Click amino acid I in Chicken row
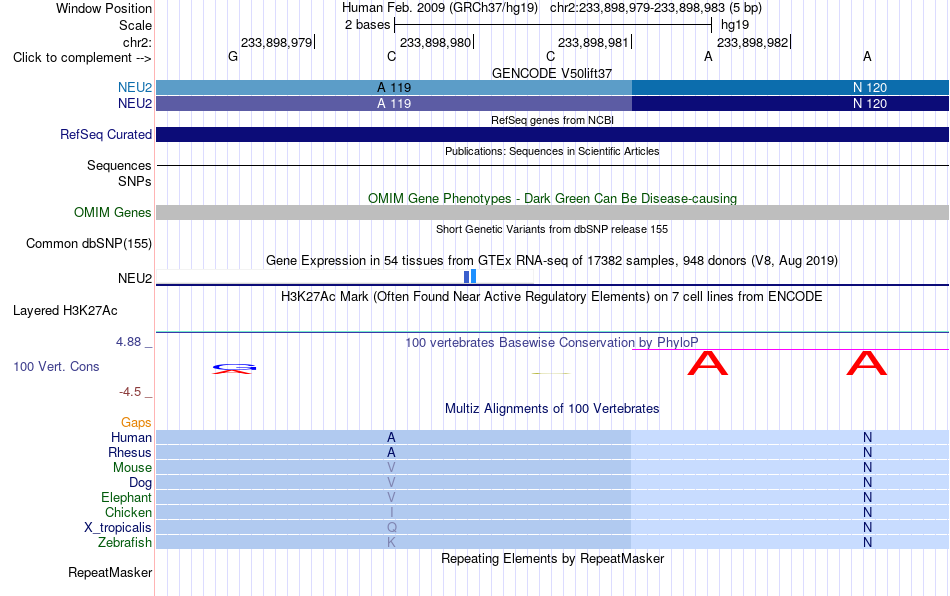Image resolution: width=950 pixels, height=596 pixels. 391,512
